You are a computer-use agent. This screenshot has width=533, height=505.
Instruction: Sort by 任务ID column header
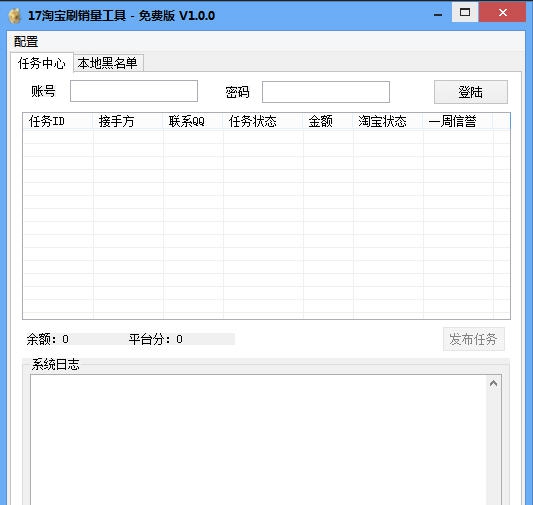[x=58, y=121]
